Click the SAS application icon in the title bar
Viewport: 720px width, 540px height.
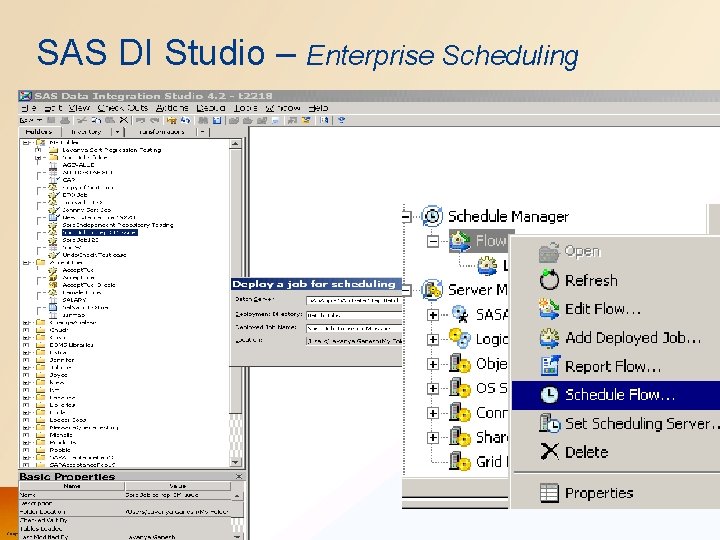25,96
